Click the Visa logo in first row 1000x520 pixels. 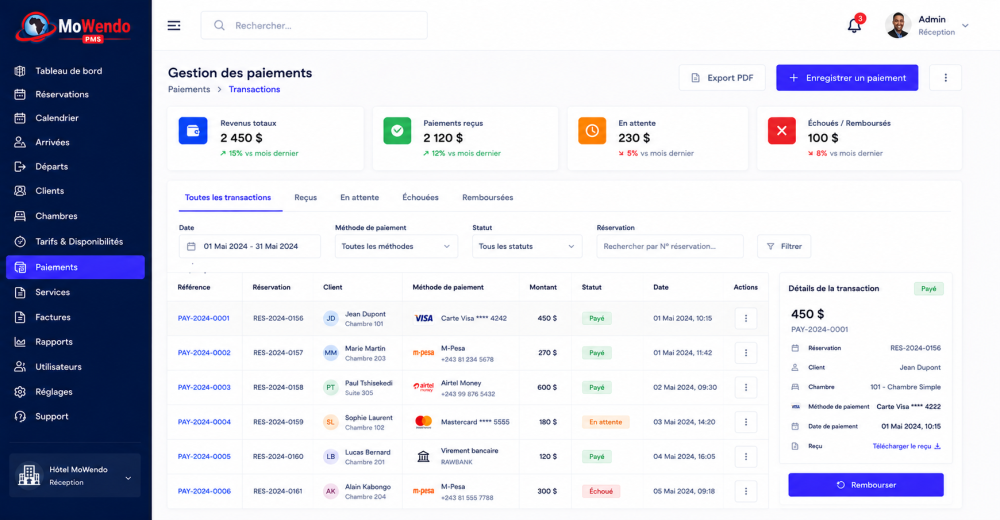click(x=423, y=318)
